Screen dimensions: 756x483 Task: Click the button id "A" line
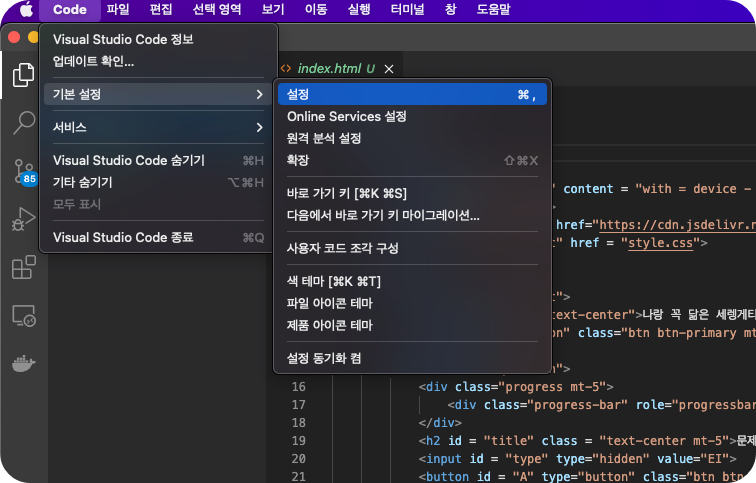(587, 476)
